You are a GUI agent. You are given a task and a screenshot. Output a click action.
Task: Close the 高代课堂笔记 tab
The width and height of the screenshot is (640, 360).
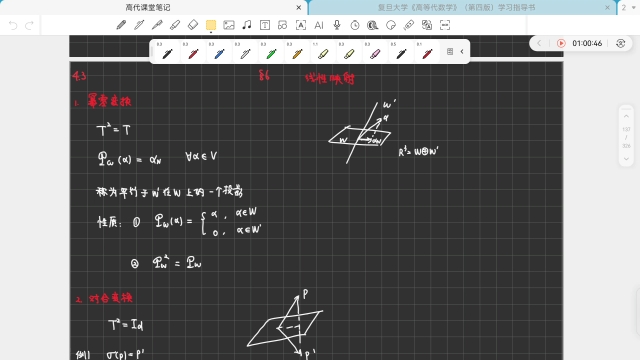(x=299, y=7)
